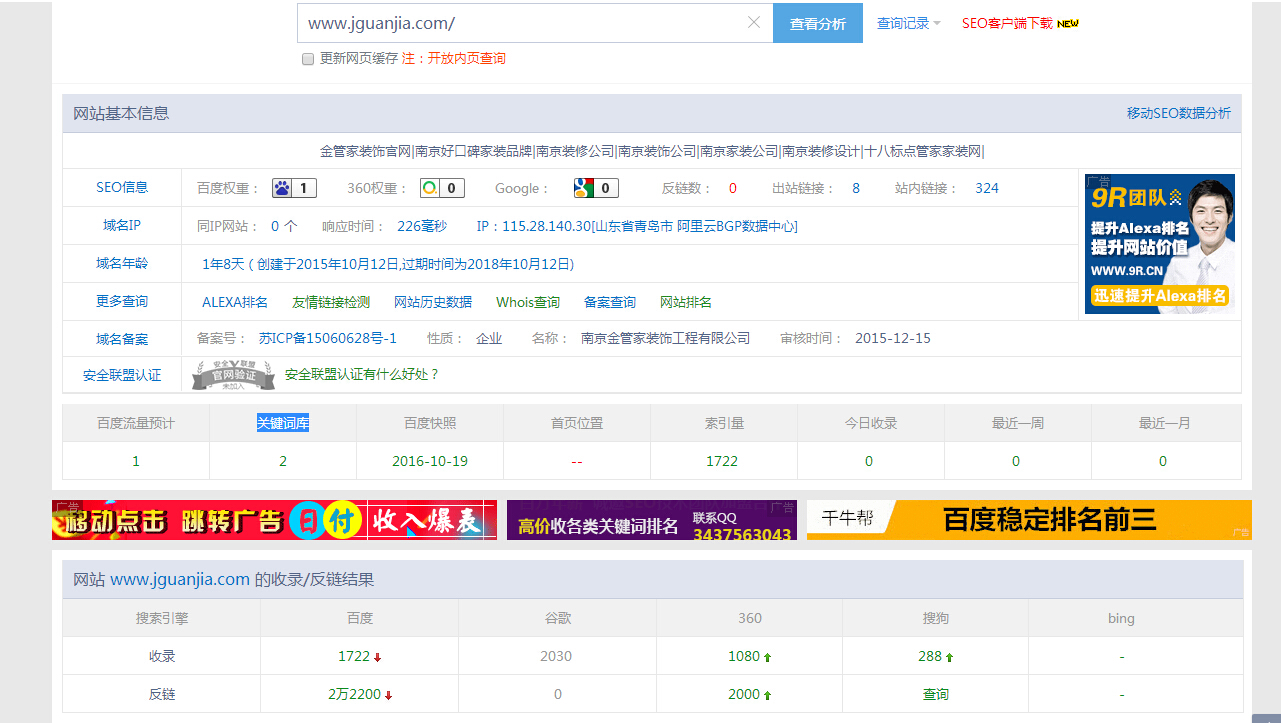The height and width of the screenshot is (723, 1281).
Task: Click the backlinks count 0 in SEO信息
Action: (733, 188)
